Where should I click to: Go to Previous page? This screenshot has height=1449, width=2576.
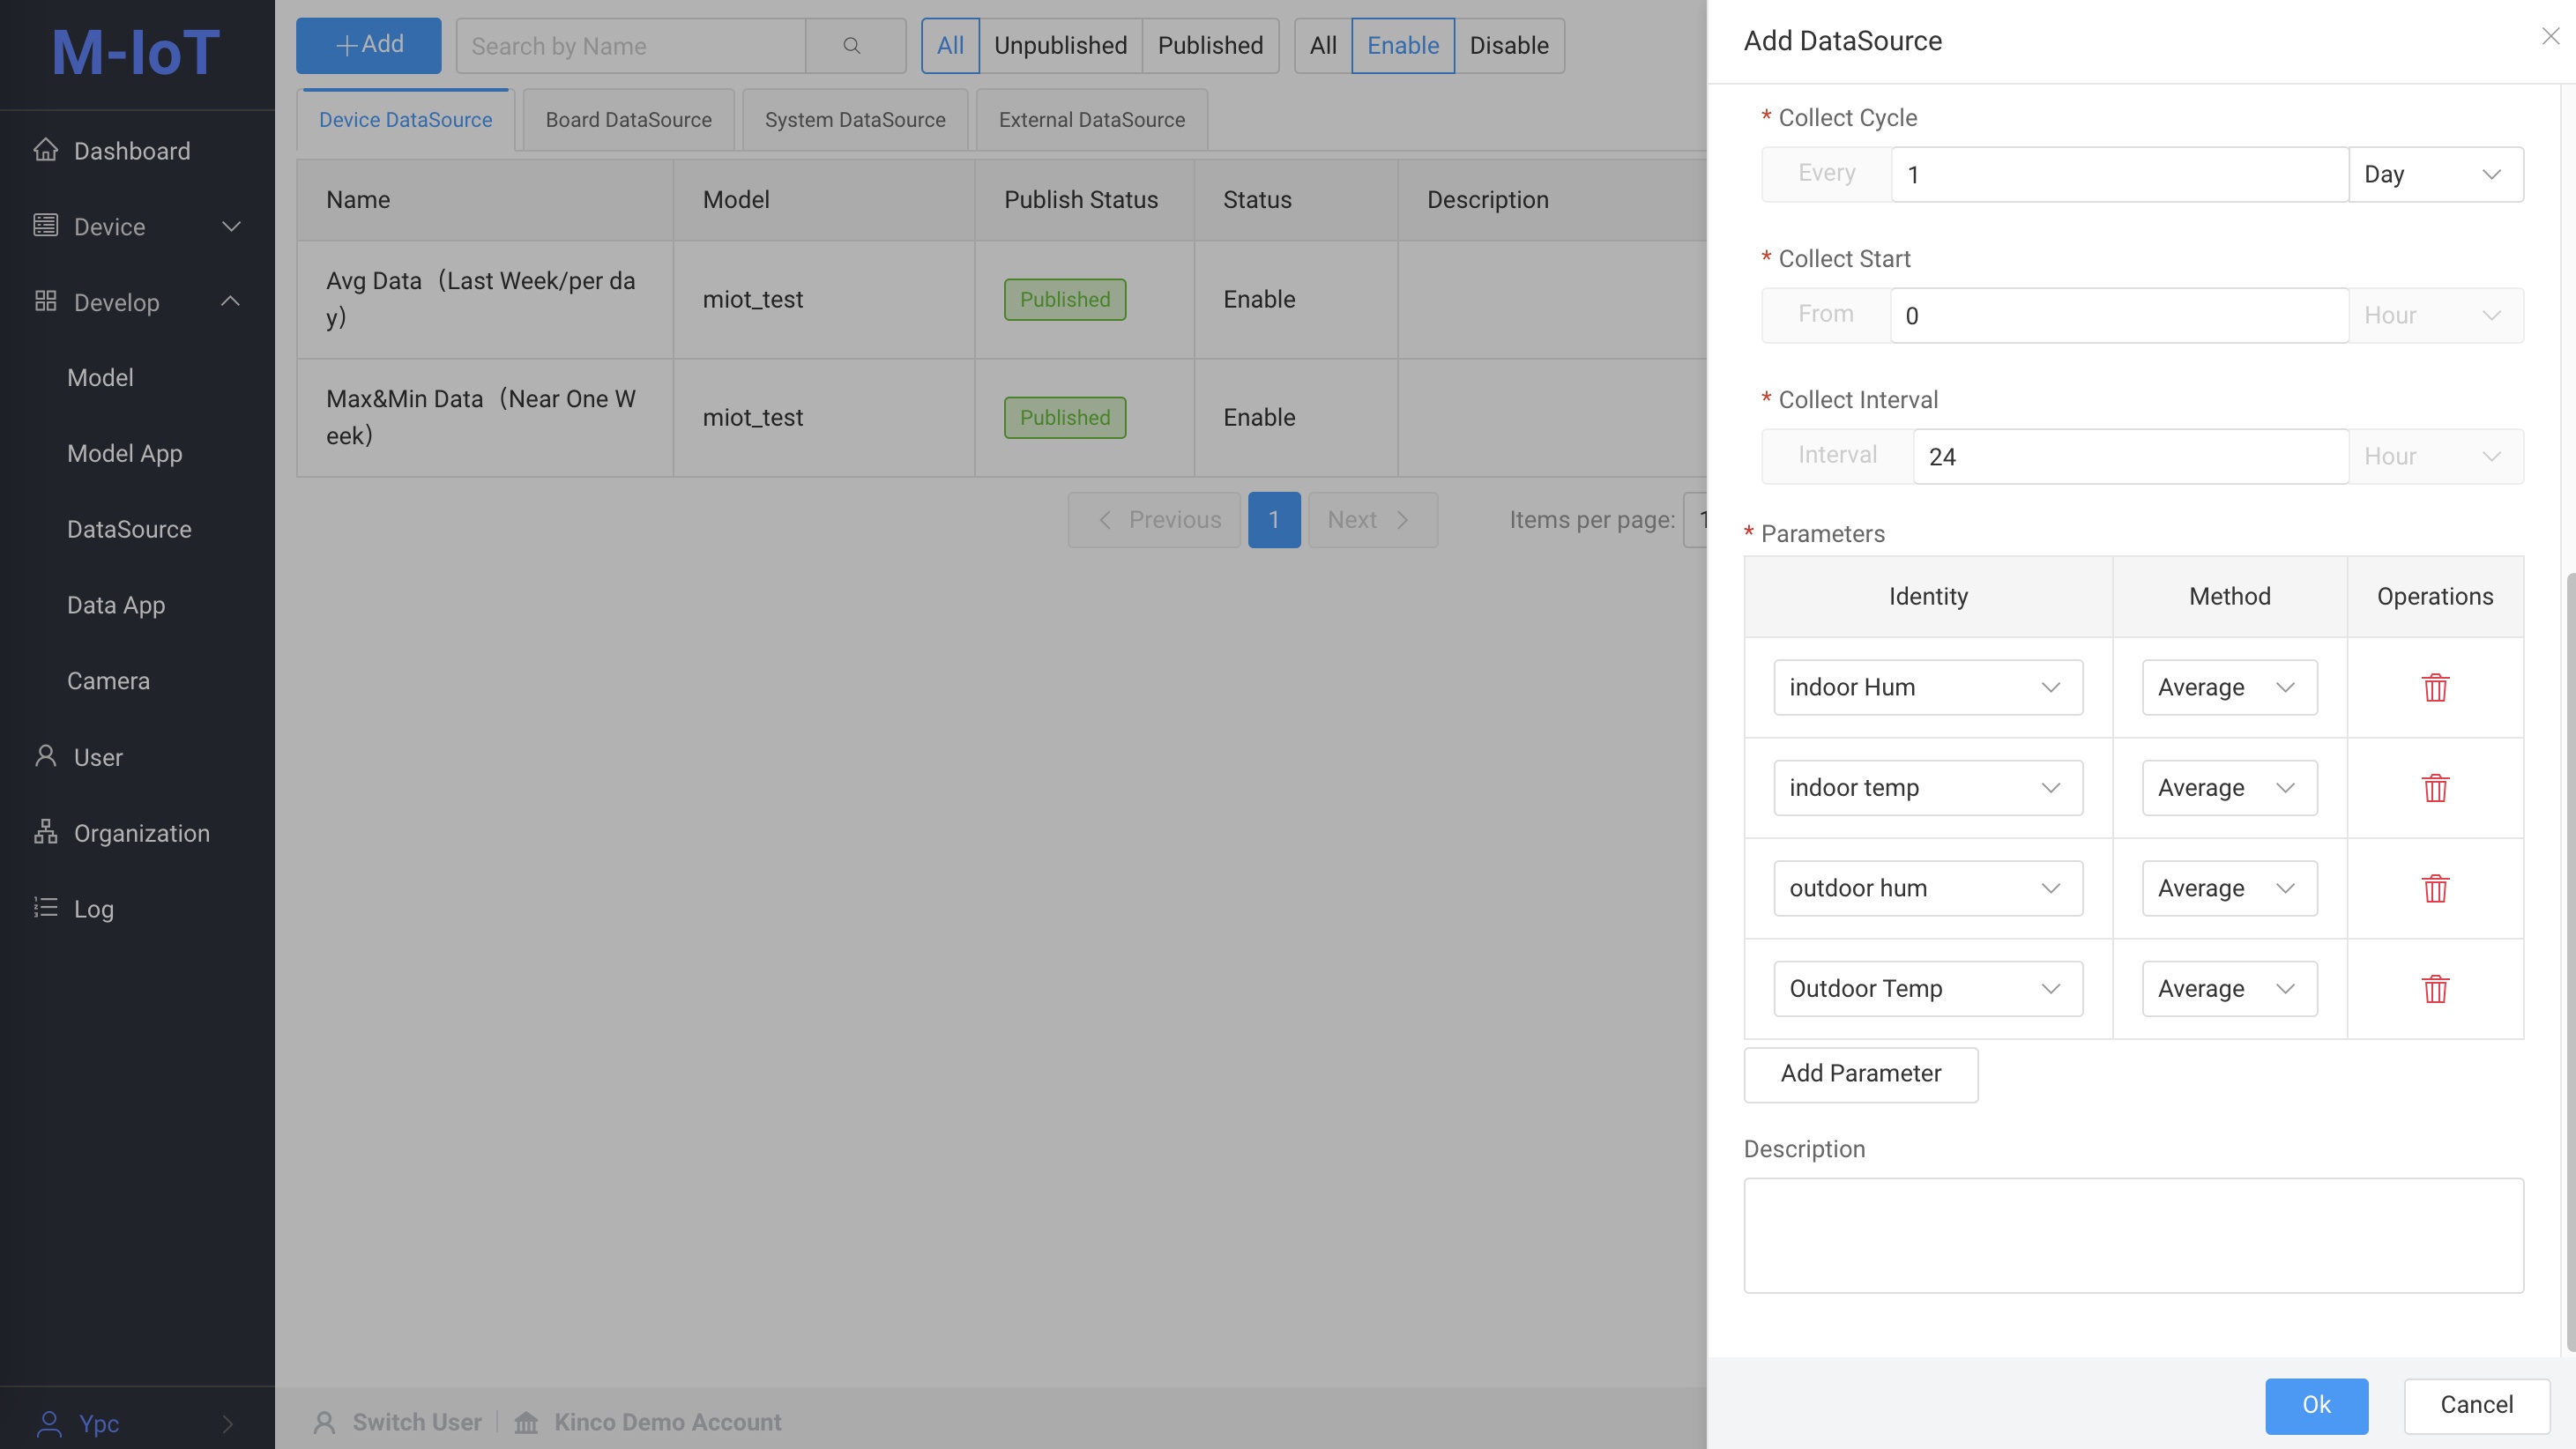click(x=1154, y=520)
